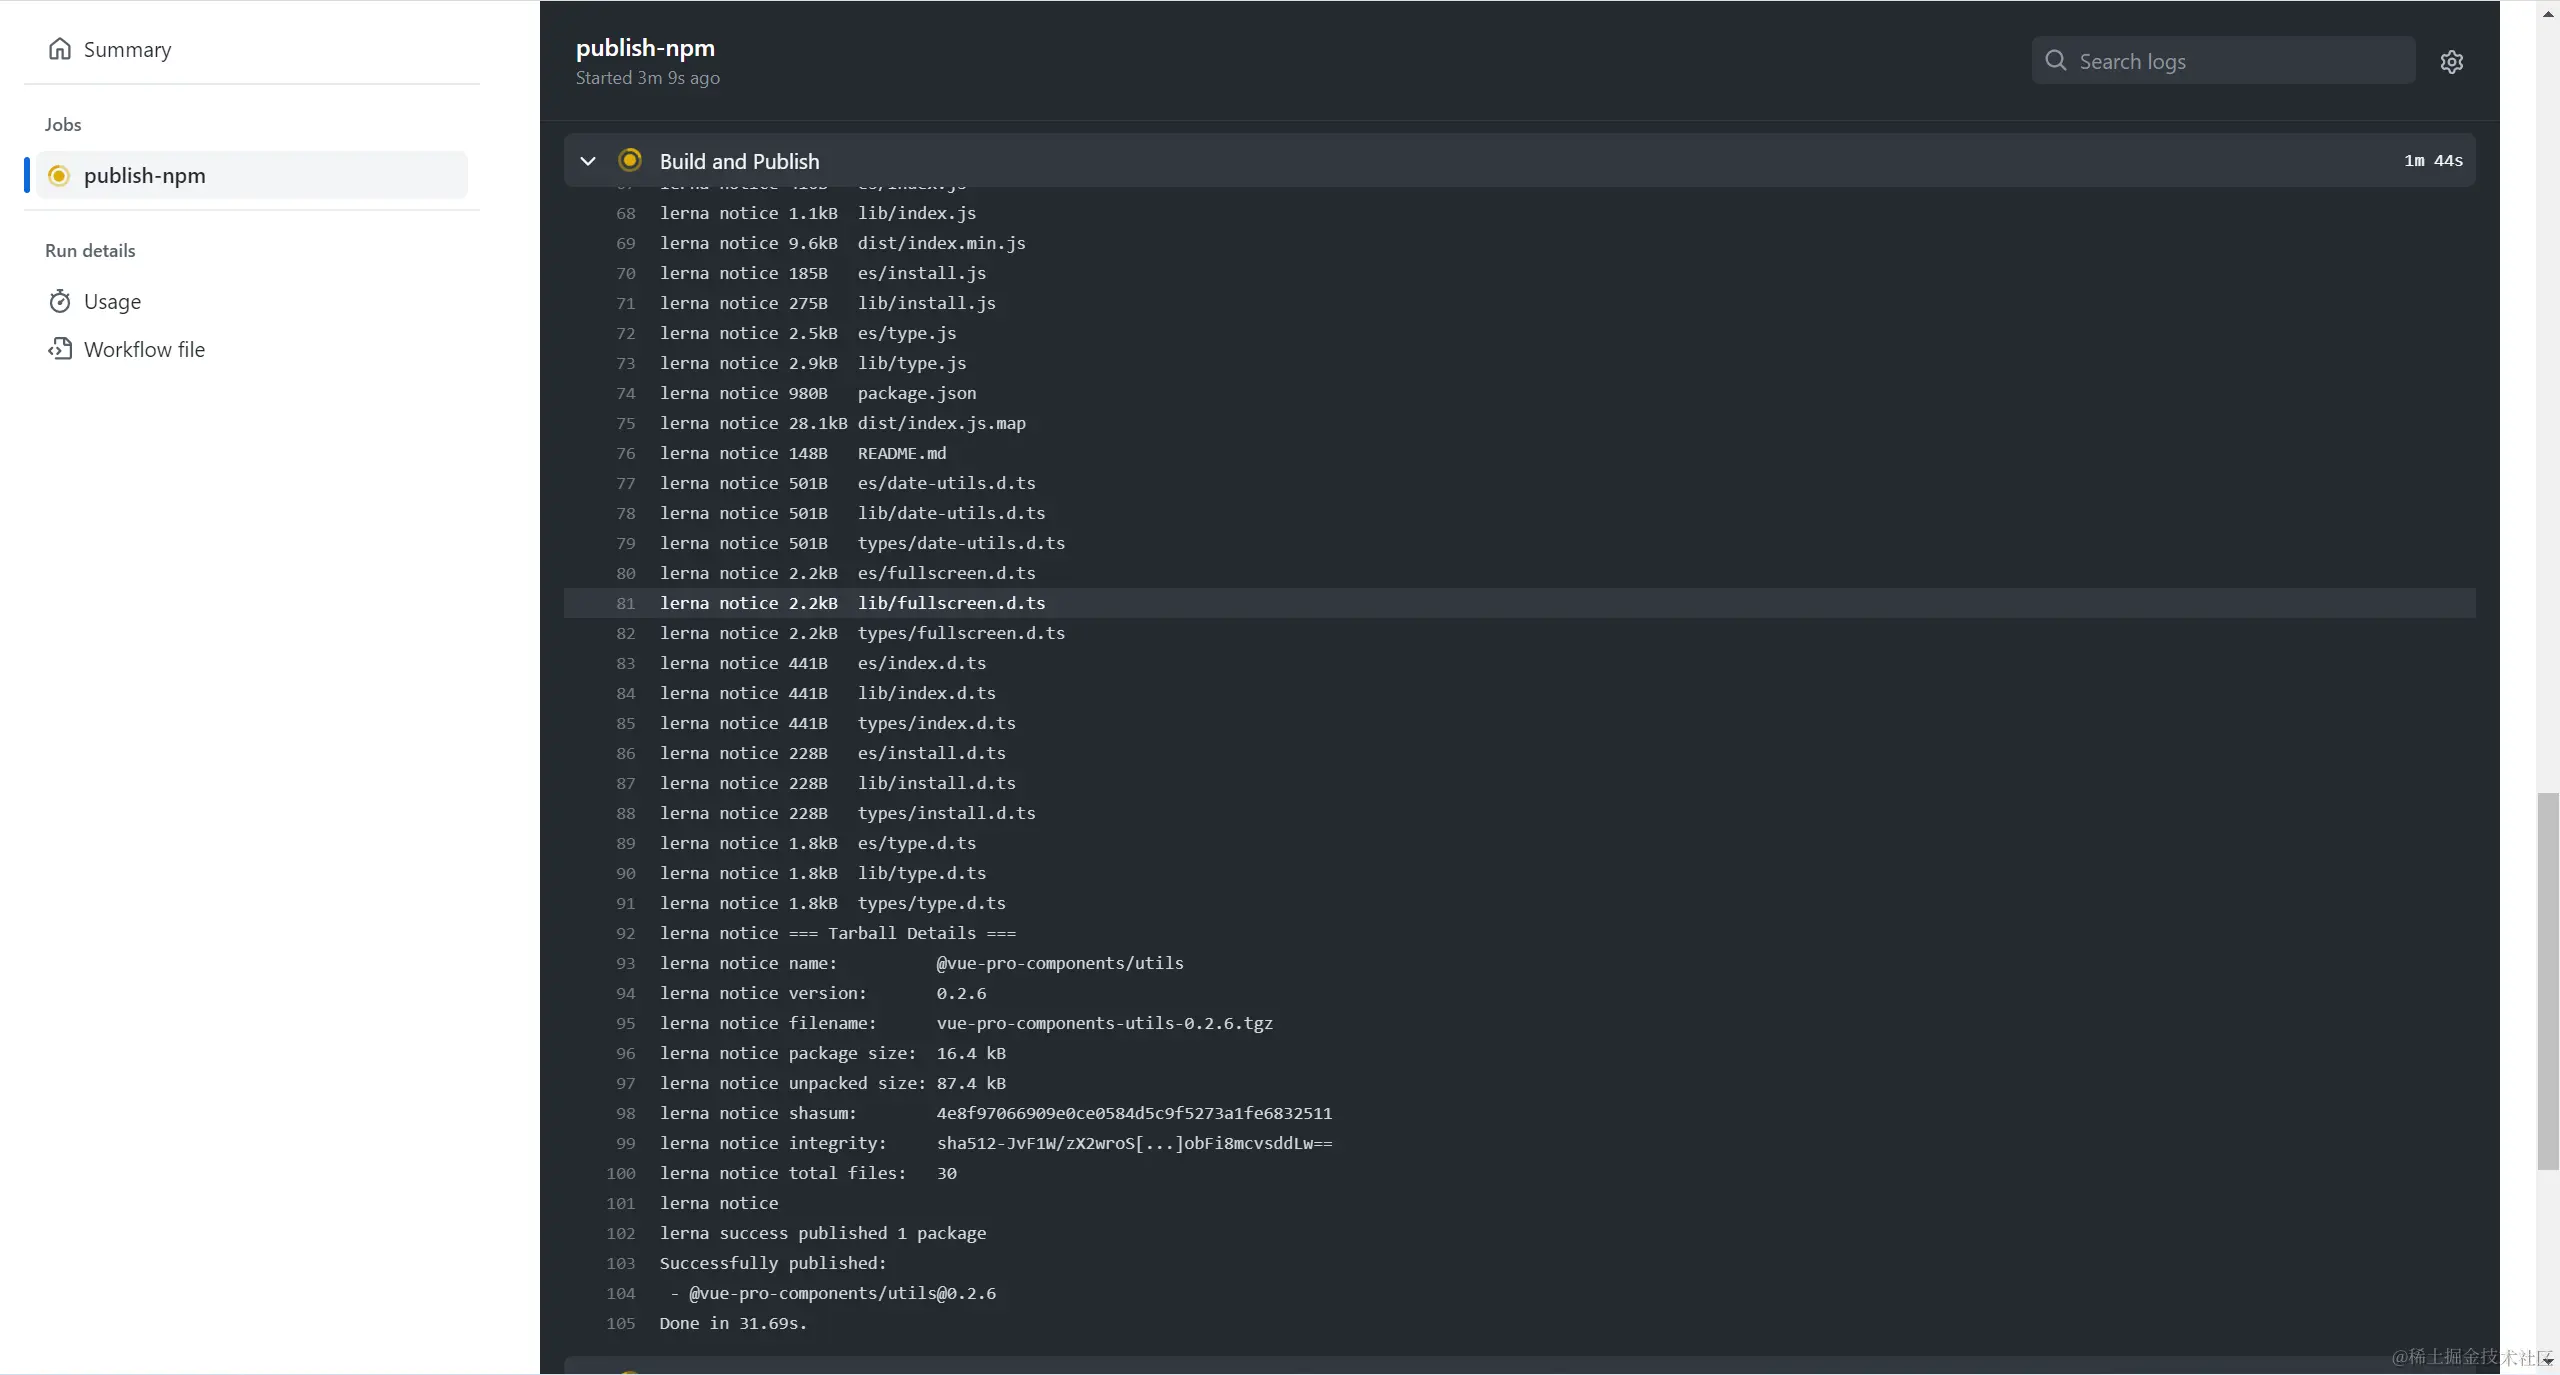The height and width of the screenshot is (1375, 2560).
Task: Open the Workflow file link
Action: (144, 349)
